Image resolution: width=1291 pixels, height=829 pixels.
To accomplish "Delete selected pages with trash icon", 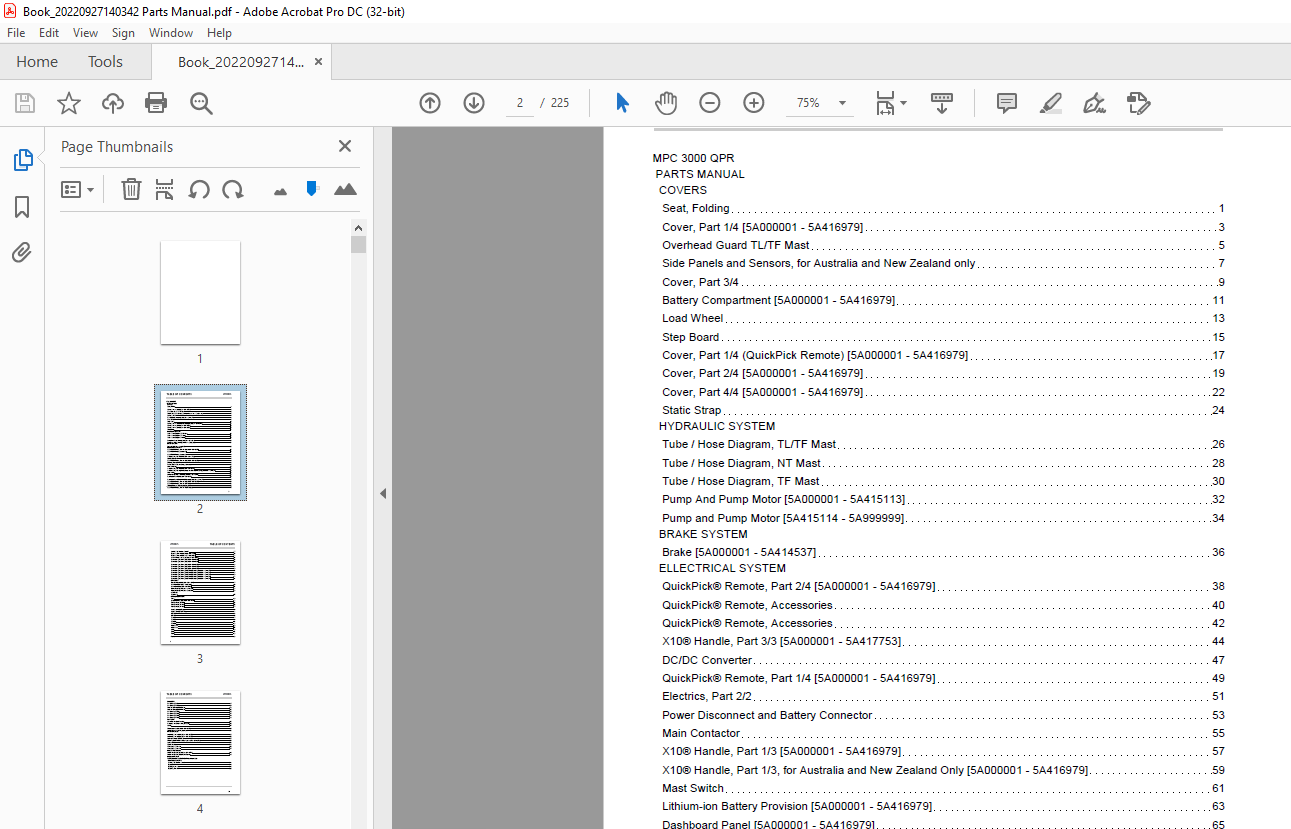I will 131,189.
